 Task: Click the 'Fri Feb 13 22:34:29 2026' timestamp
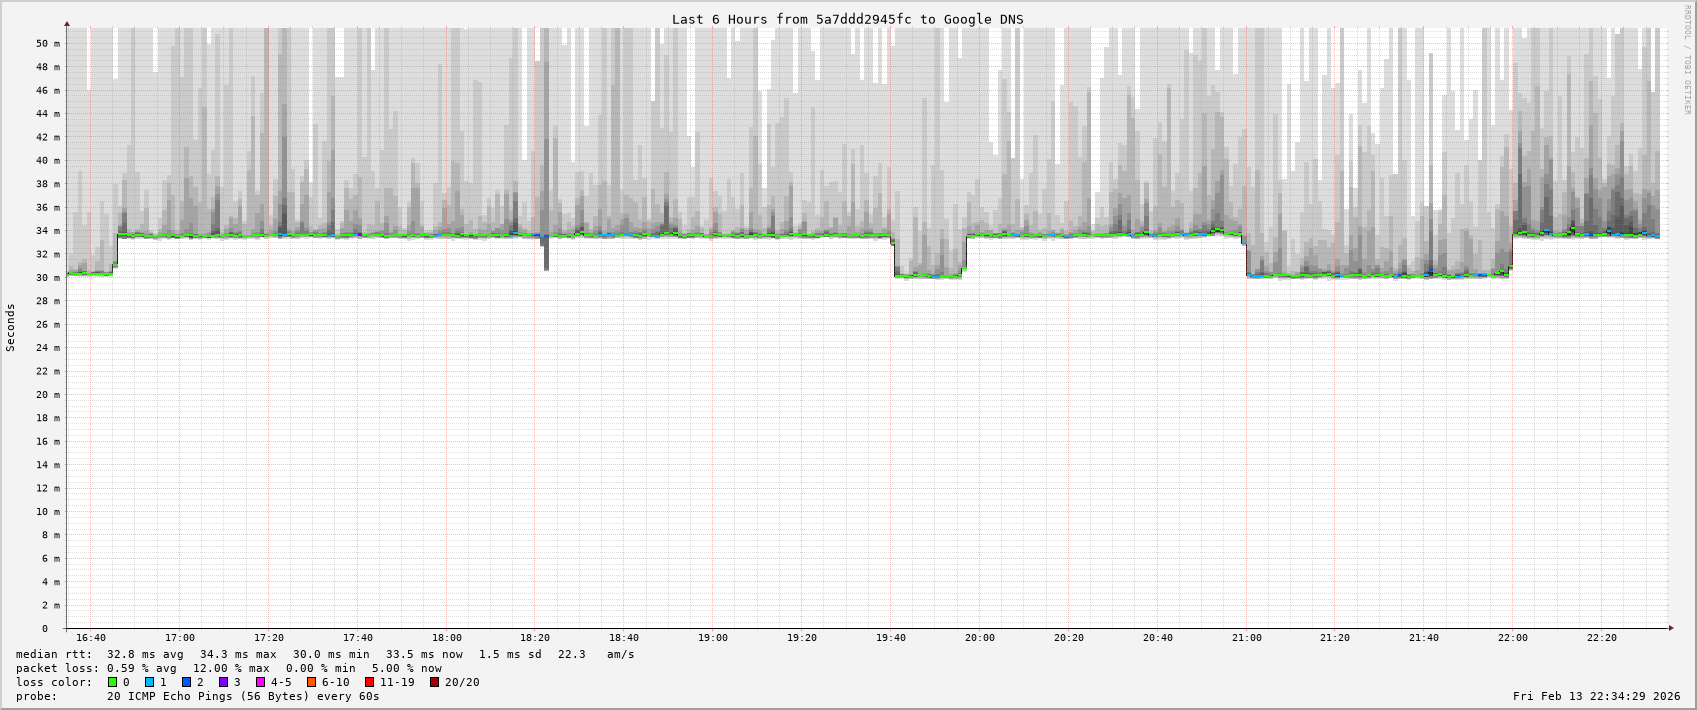point(1596,696)
